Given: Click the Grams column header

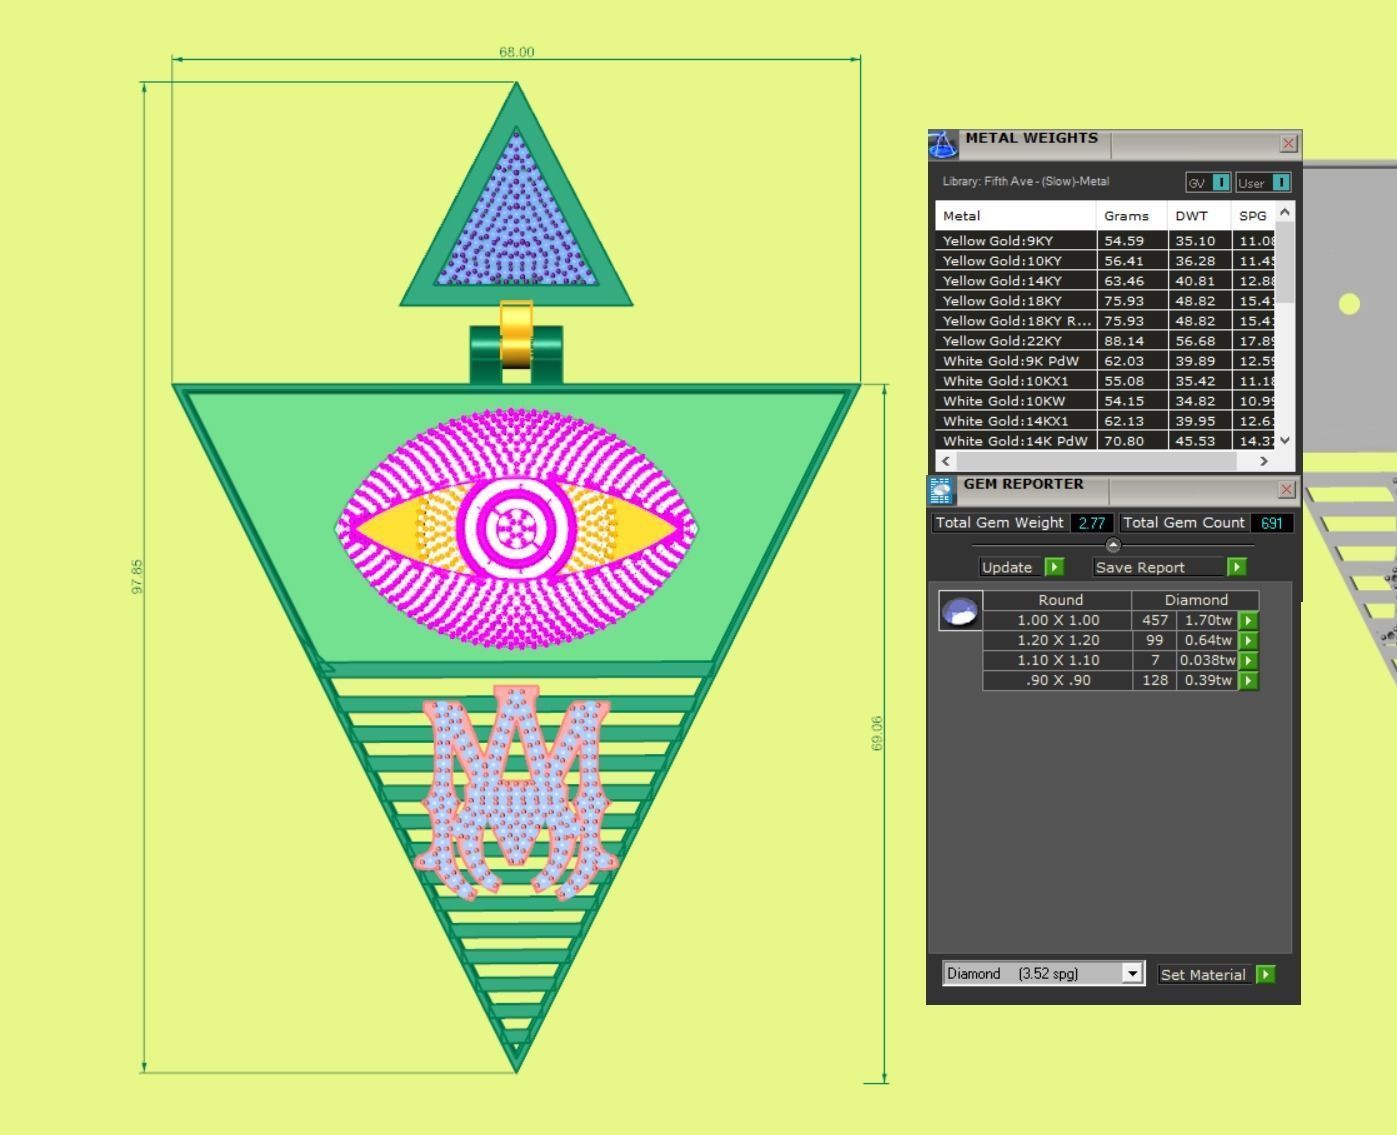Looking at the screenshot, I should [1132, 216].
